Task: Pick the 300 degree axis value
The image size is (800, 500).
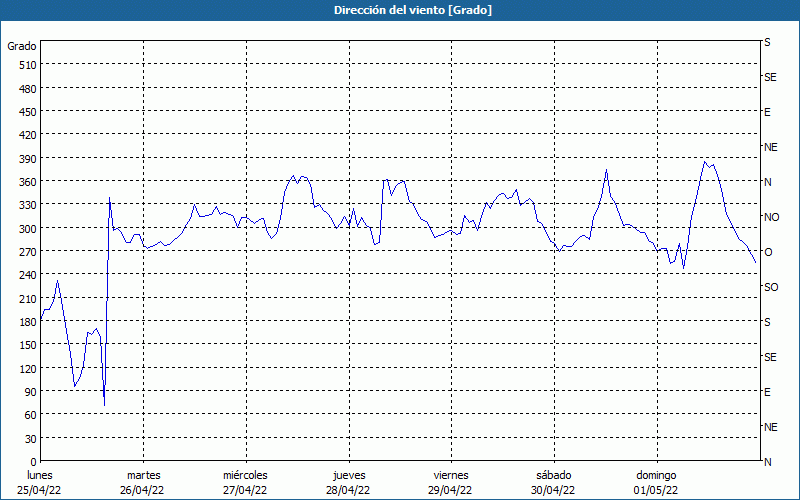Action: (28, 229)
